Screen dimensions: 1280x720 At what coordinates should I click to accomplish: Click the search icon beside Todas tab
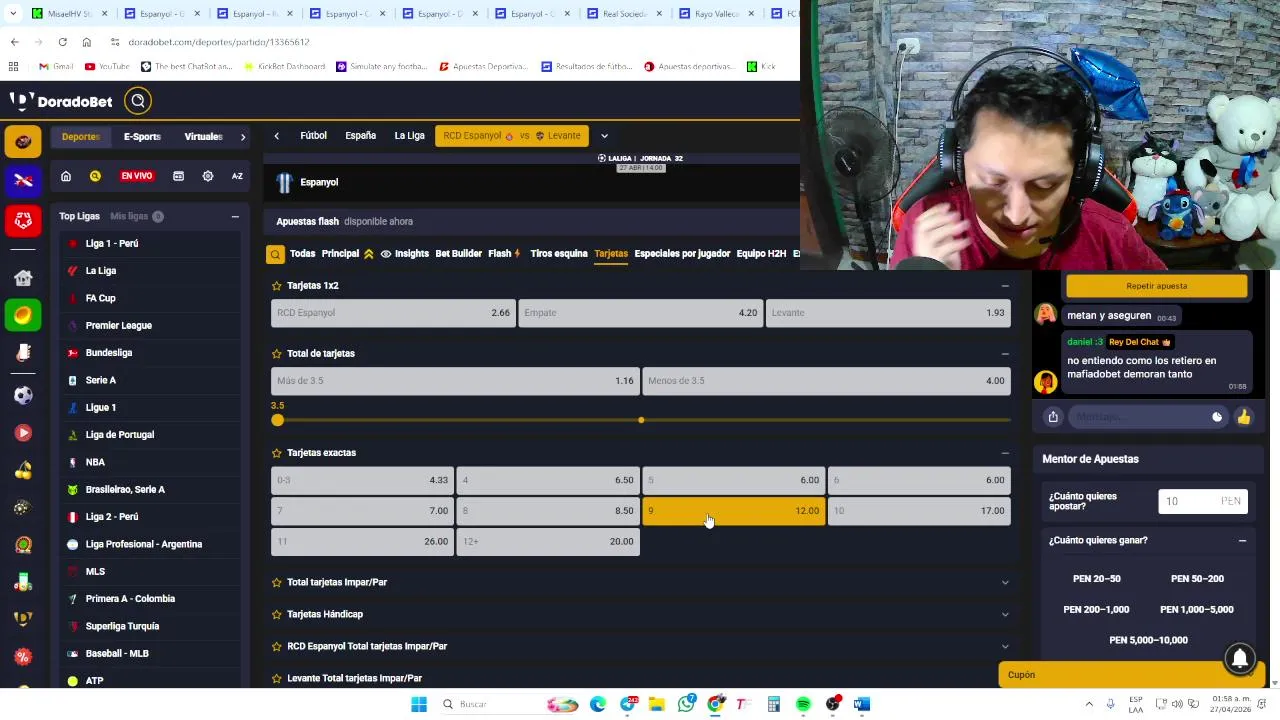point(275,254)
